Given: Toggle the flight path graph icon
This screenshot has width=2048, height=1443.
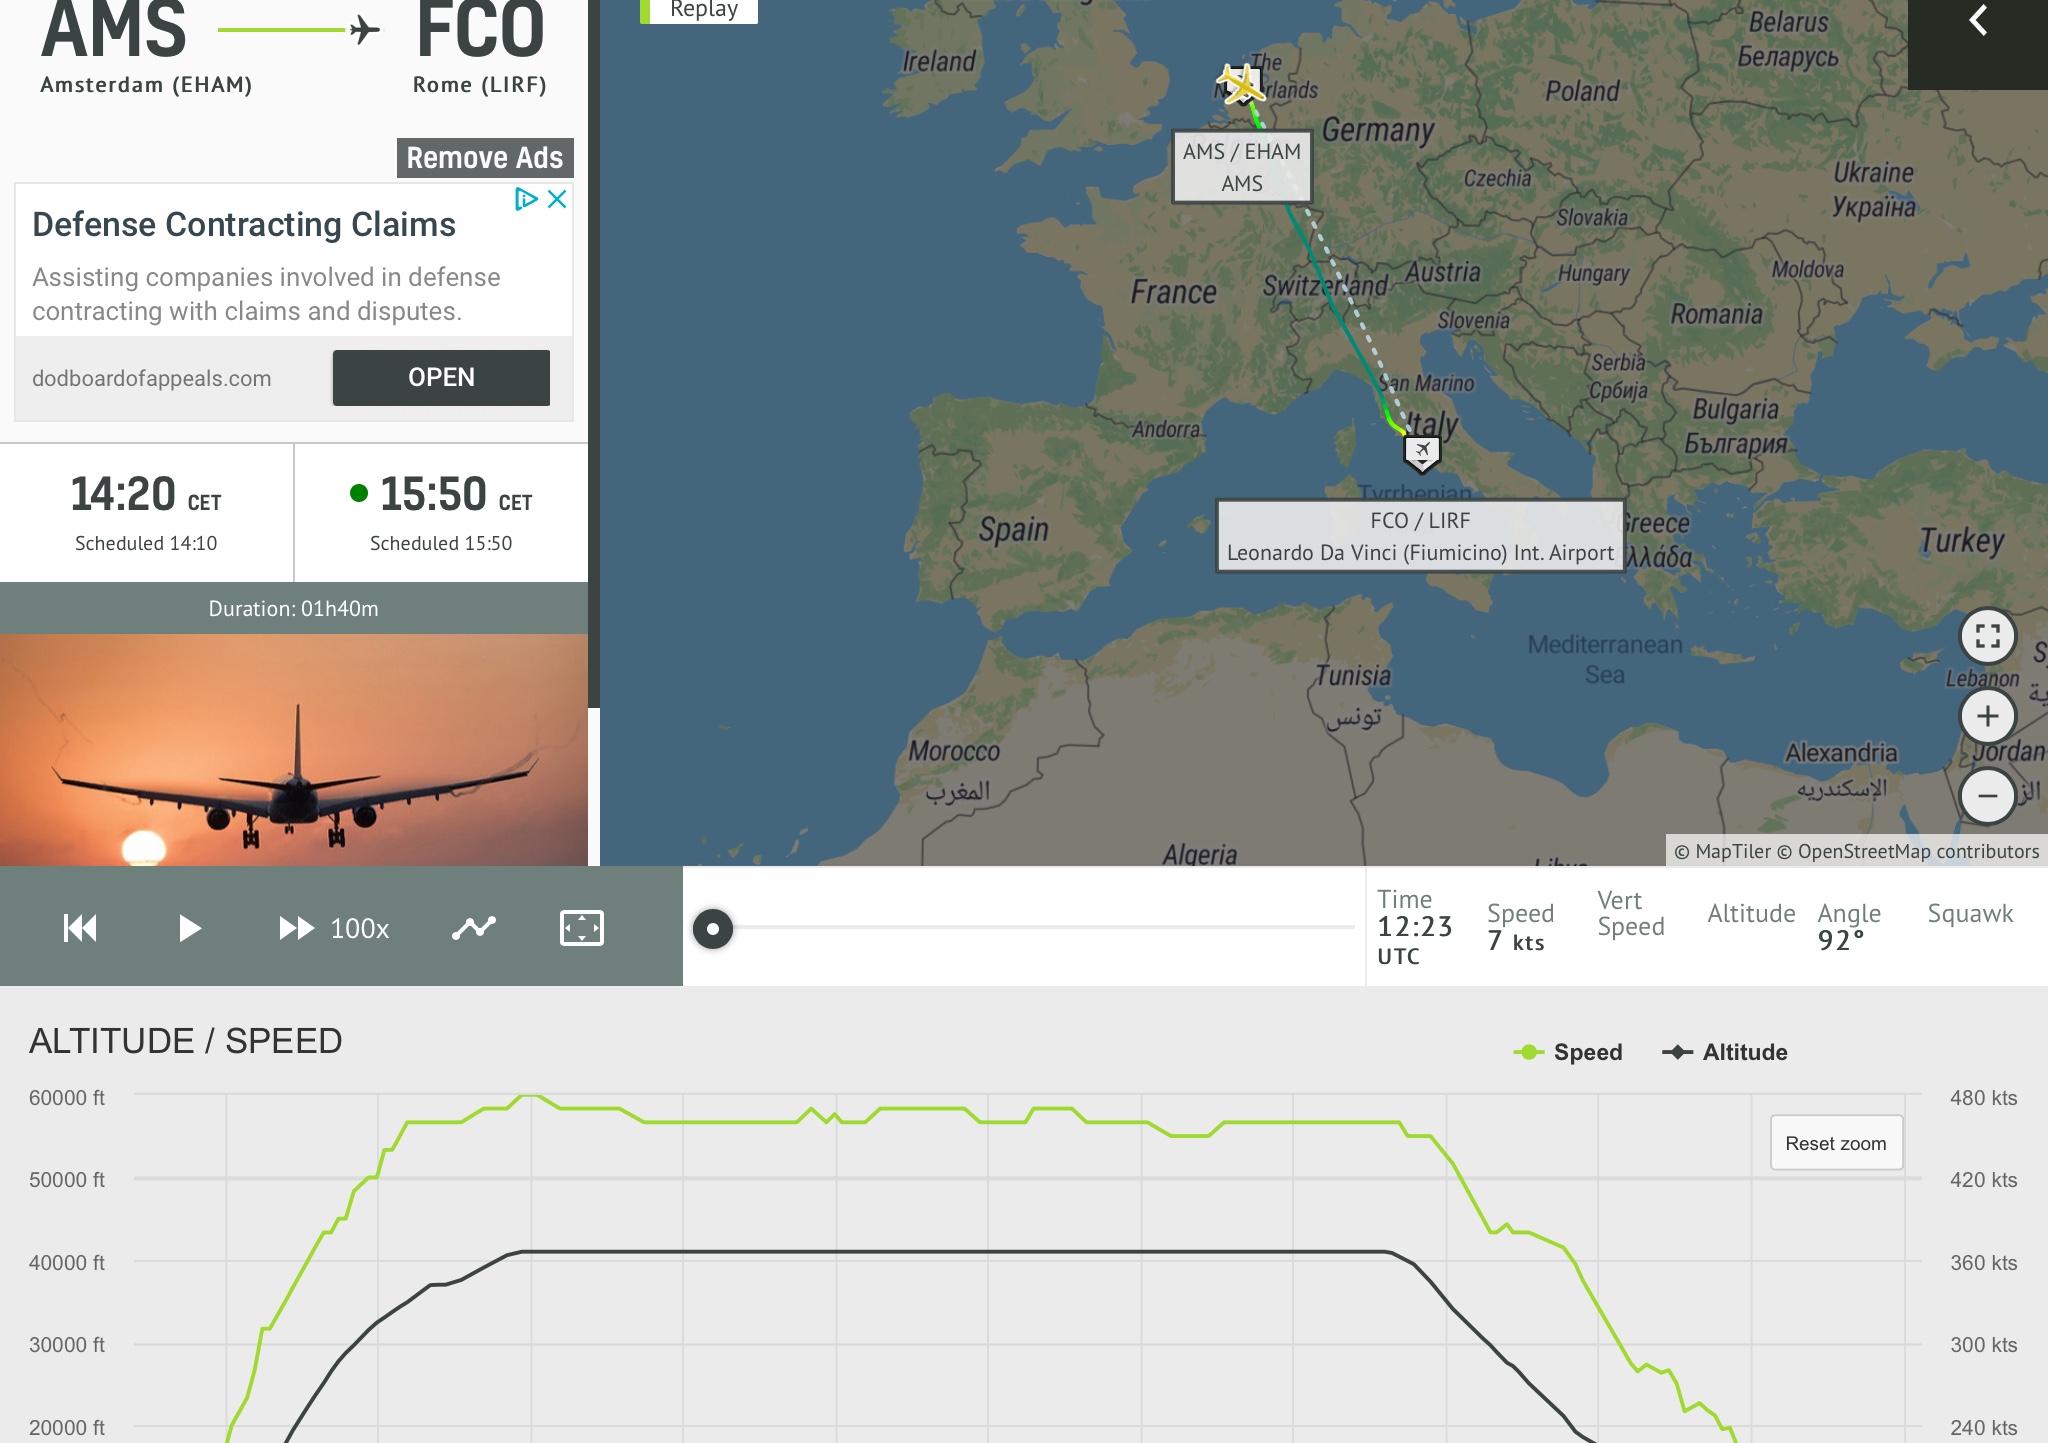Looking at the screenshot, I should (474, 928).
